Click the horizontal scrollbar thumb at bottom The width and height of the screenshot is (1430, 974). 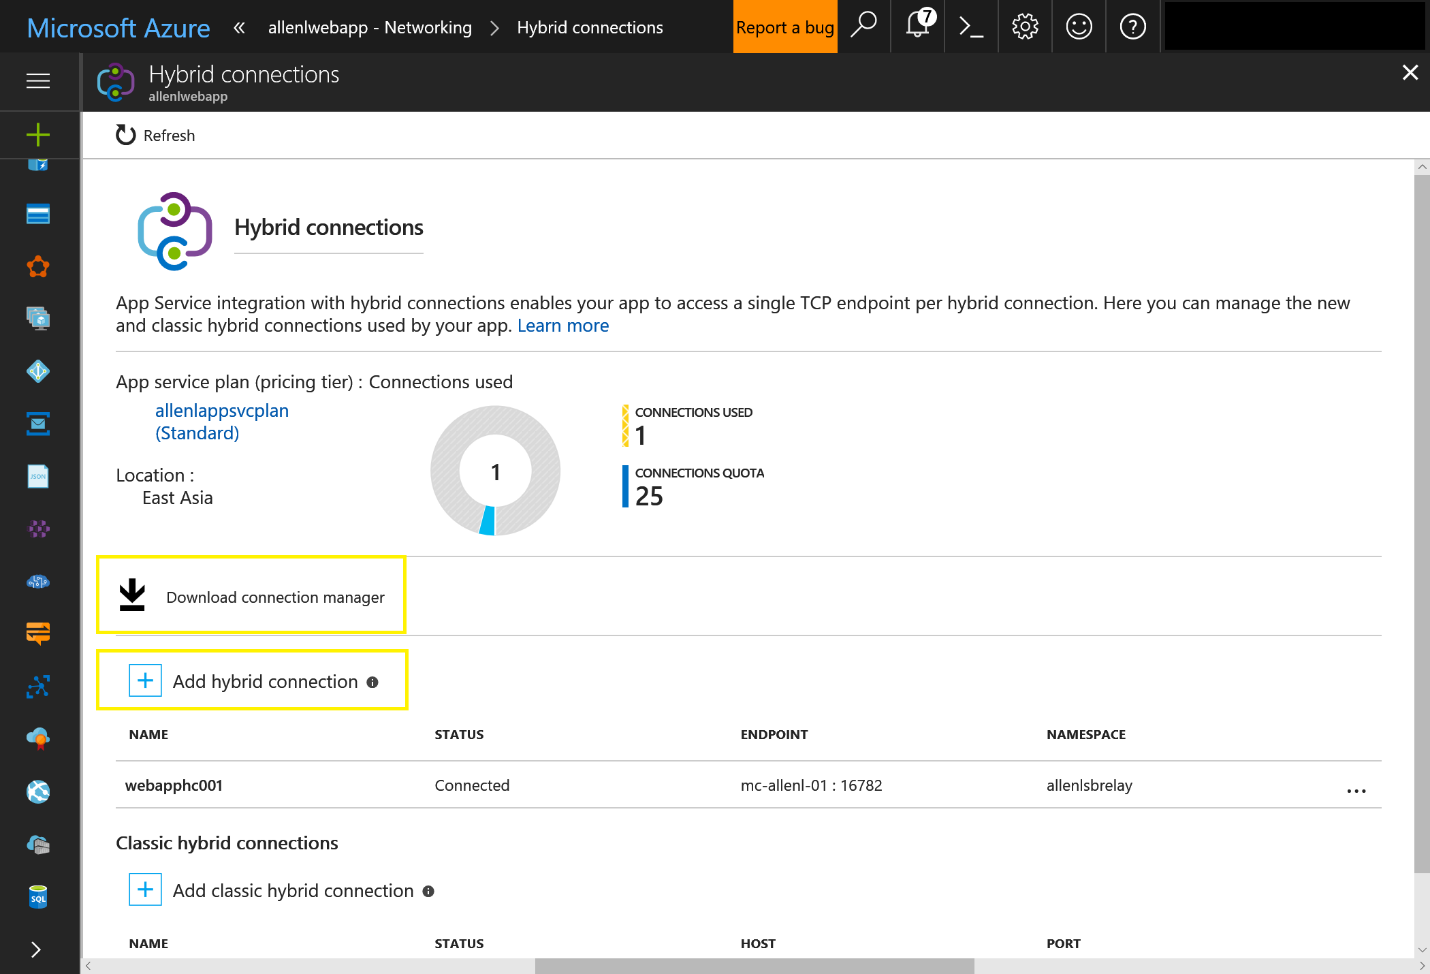point(754,966)
